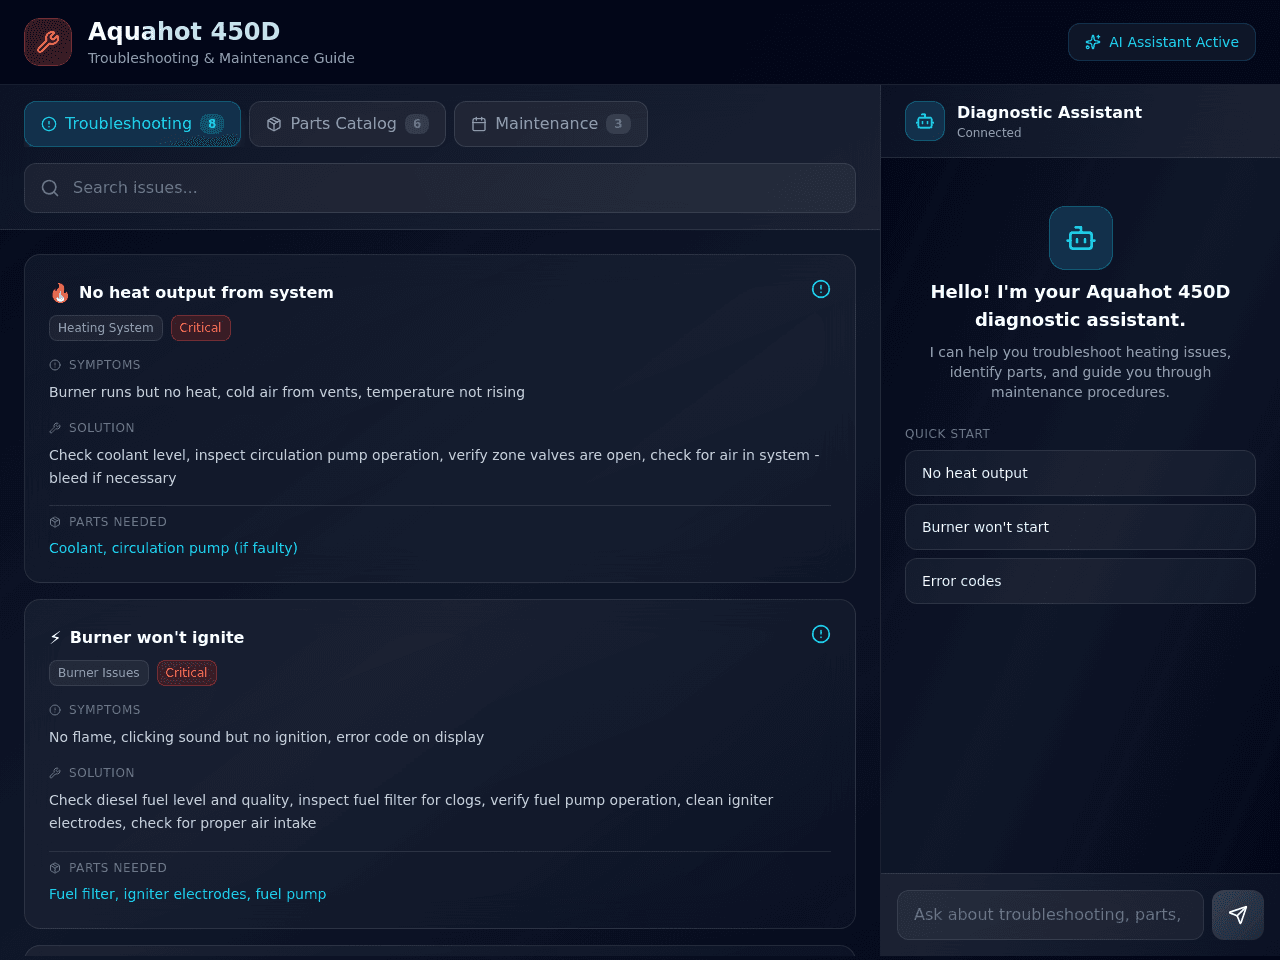Click the Solution wrench icon in Burner card
Viewport: 1280px width, 960px height.
pyautogui.click(x=55, y=773)
